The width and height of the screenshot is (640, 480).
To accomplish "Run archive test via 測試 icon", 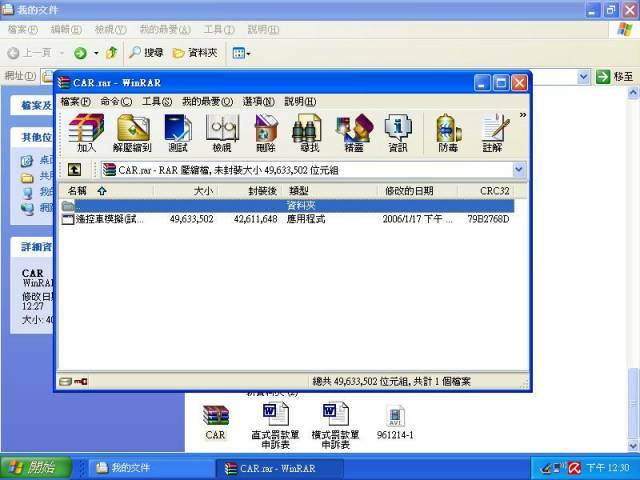I will (x=177, y=133).
